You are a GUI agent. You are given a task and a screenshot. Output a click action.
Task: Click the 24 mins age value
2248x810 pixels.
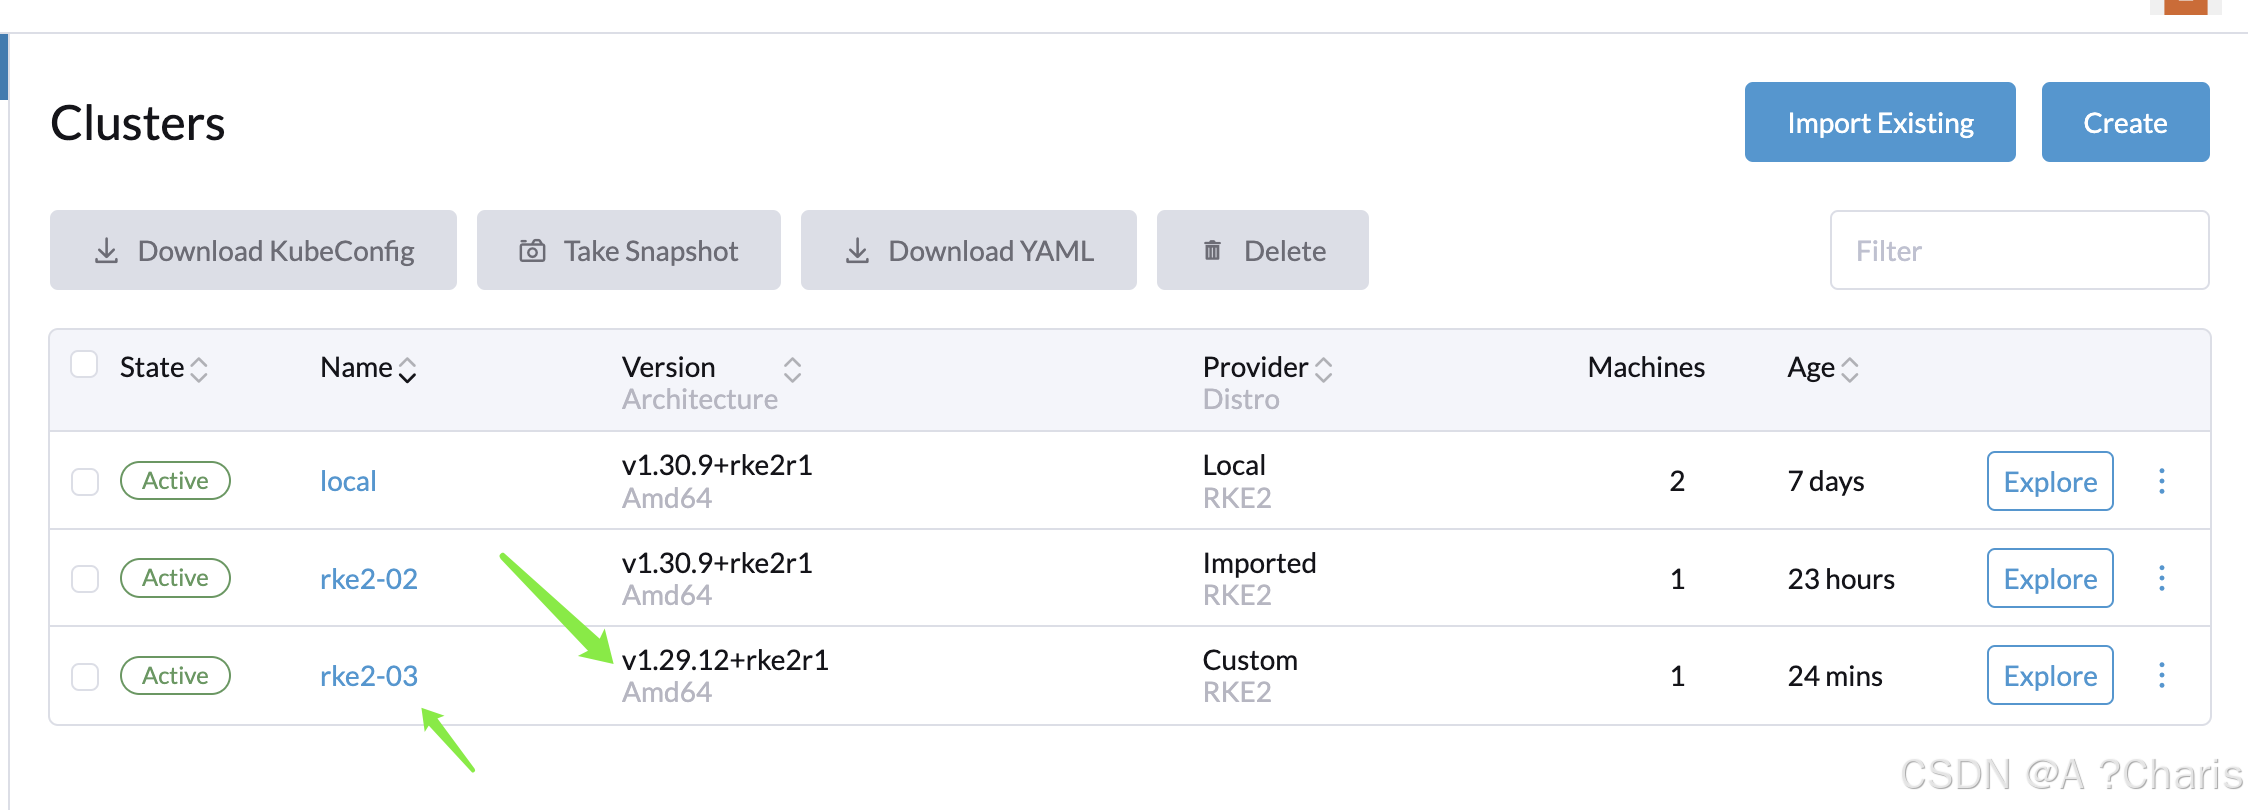tap(1835, 676)
